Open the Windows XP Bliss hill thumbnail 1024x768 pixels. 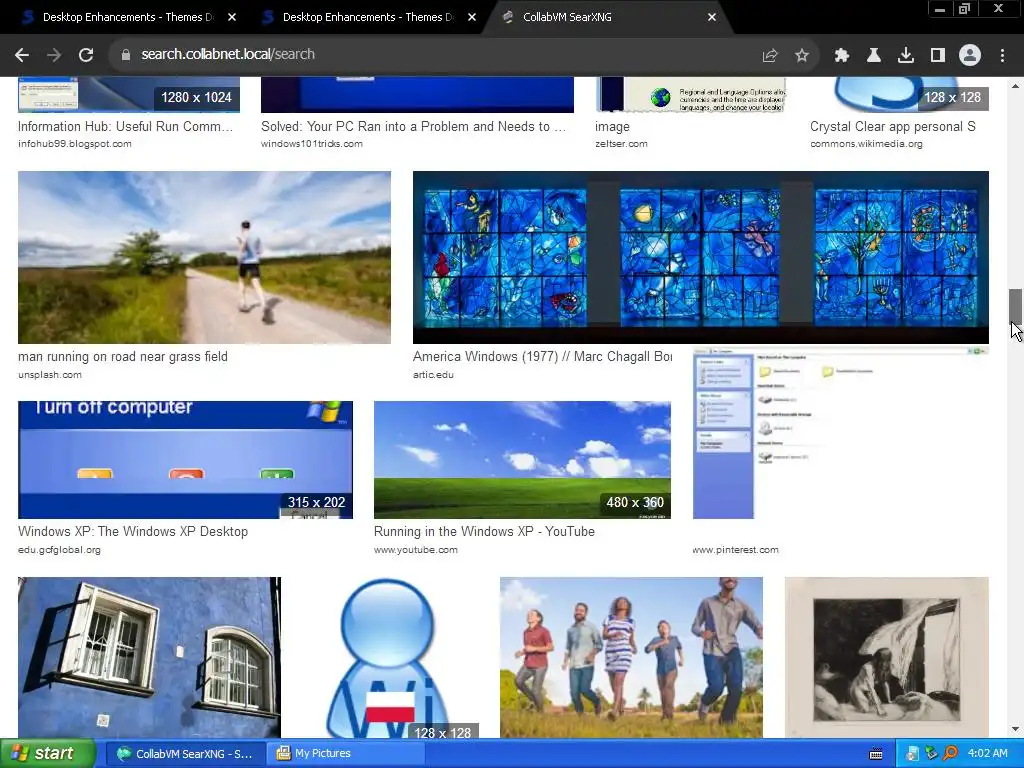(522, 460)
